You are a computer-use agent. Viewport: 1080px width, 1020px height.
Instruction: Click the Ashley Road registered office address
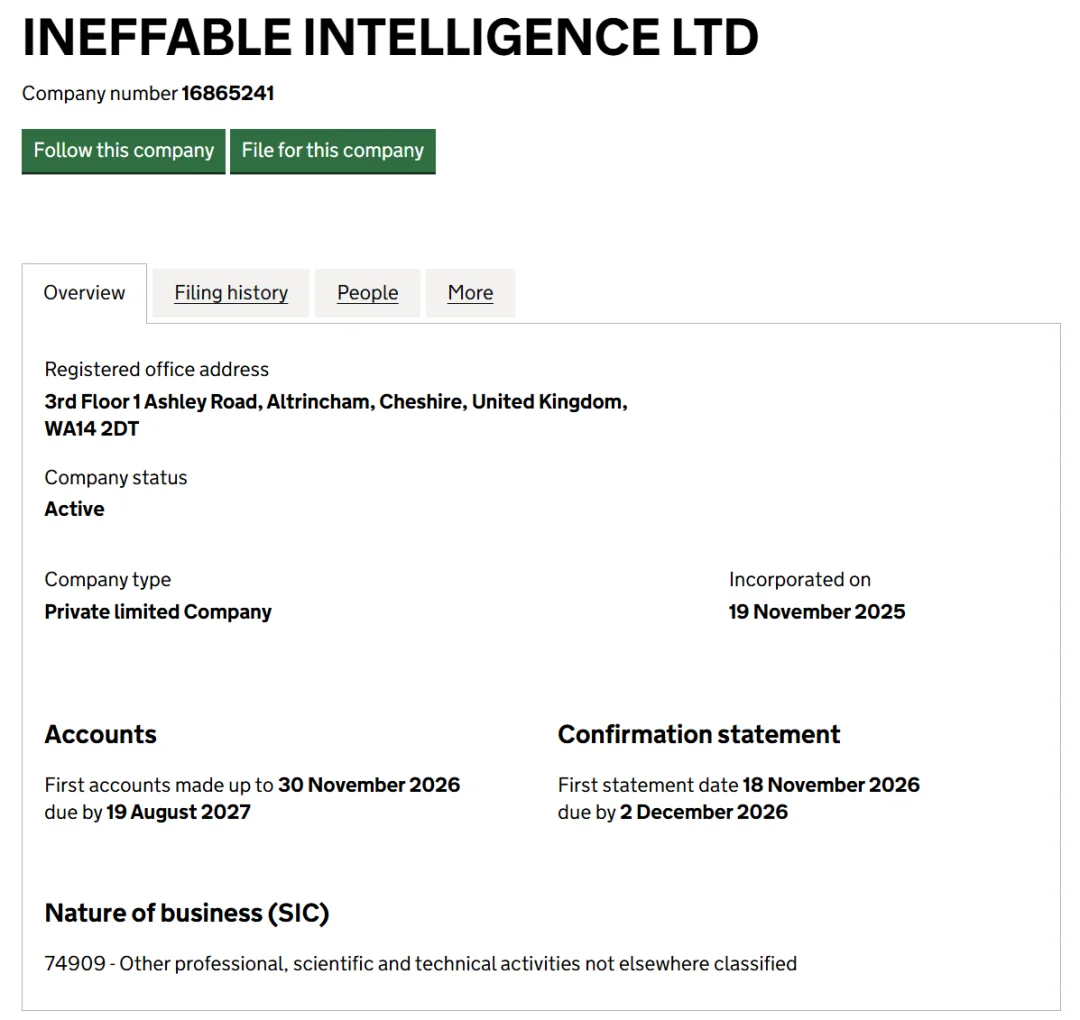[335, 402]
